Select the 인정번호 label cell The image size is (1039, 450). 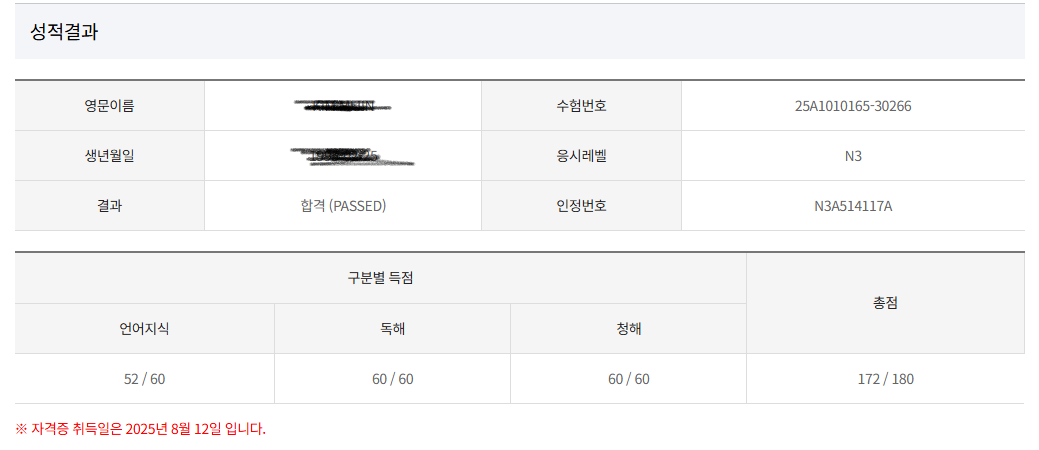click(581, 205)
